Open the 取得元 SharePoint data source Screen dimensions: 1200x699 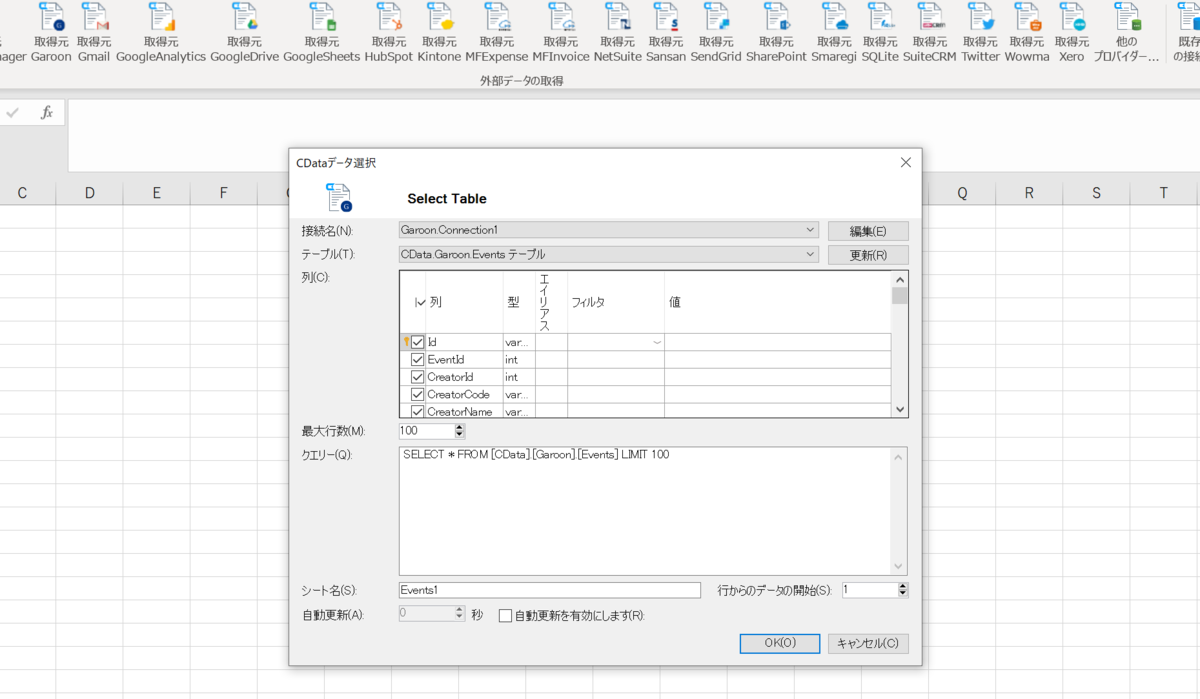776,33
